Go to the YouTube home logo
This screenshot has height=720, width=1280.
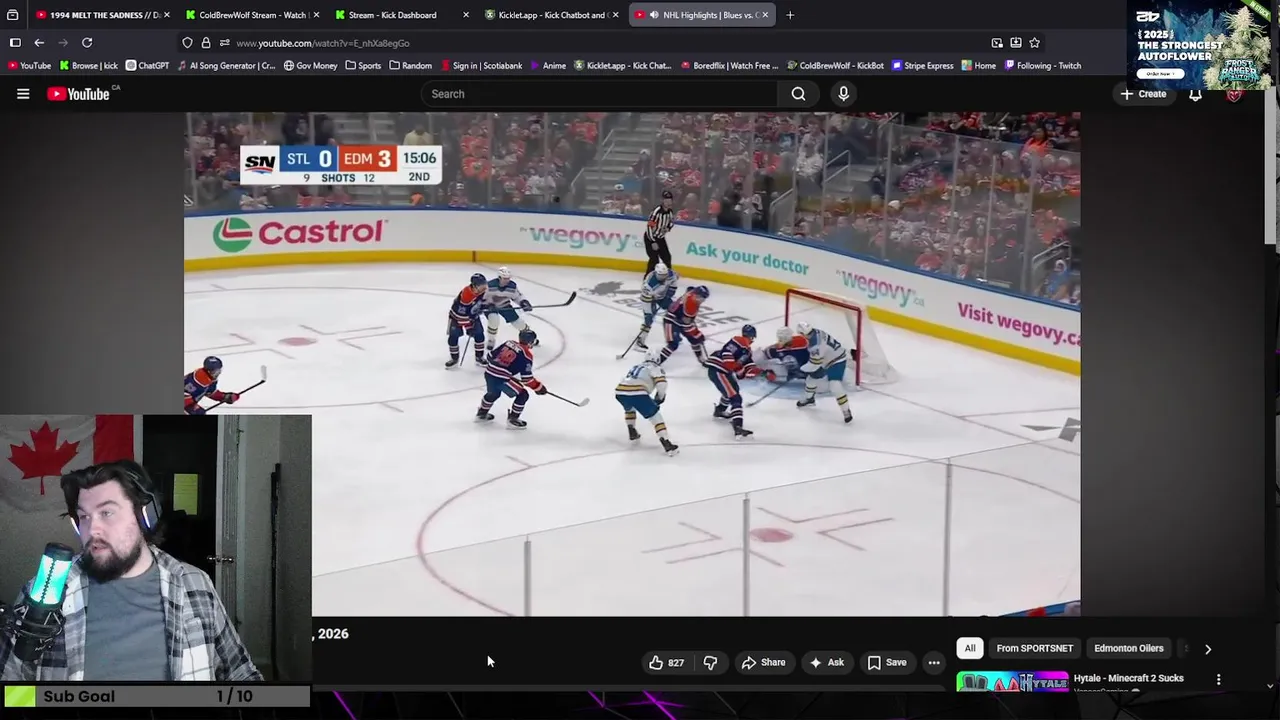click(78, 94)
